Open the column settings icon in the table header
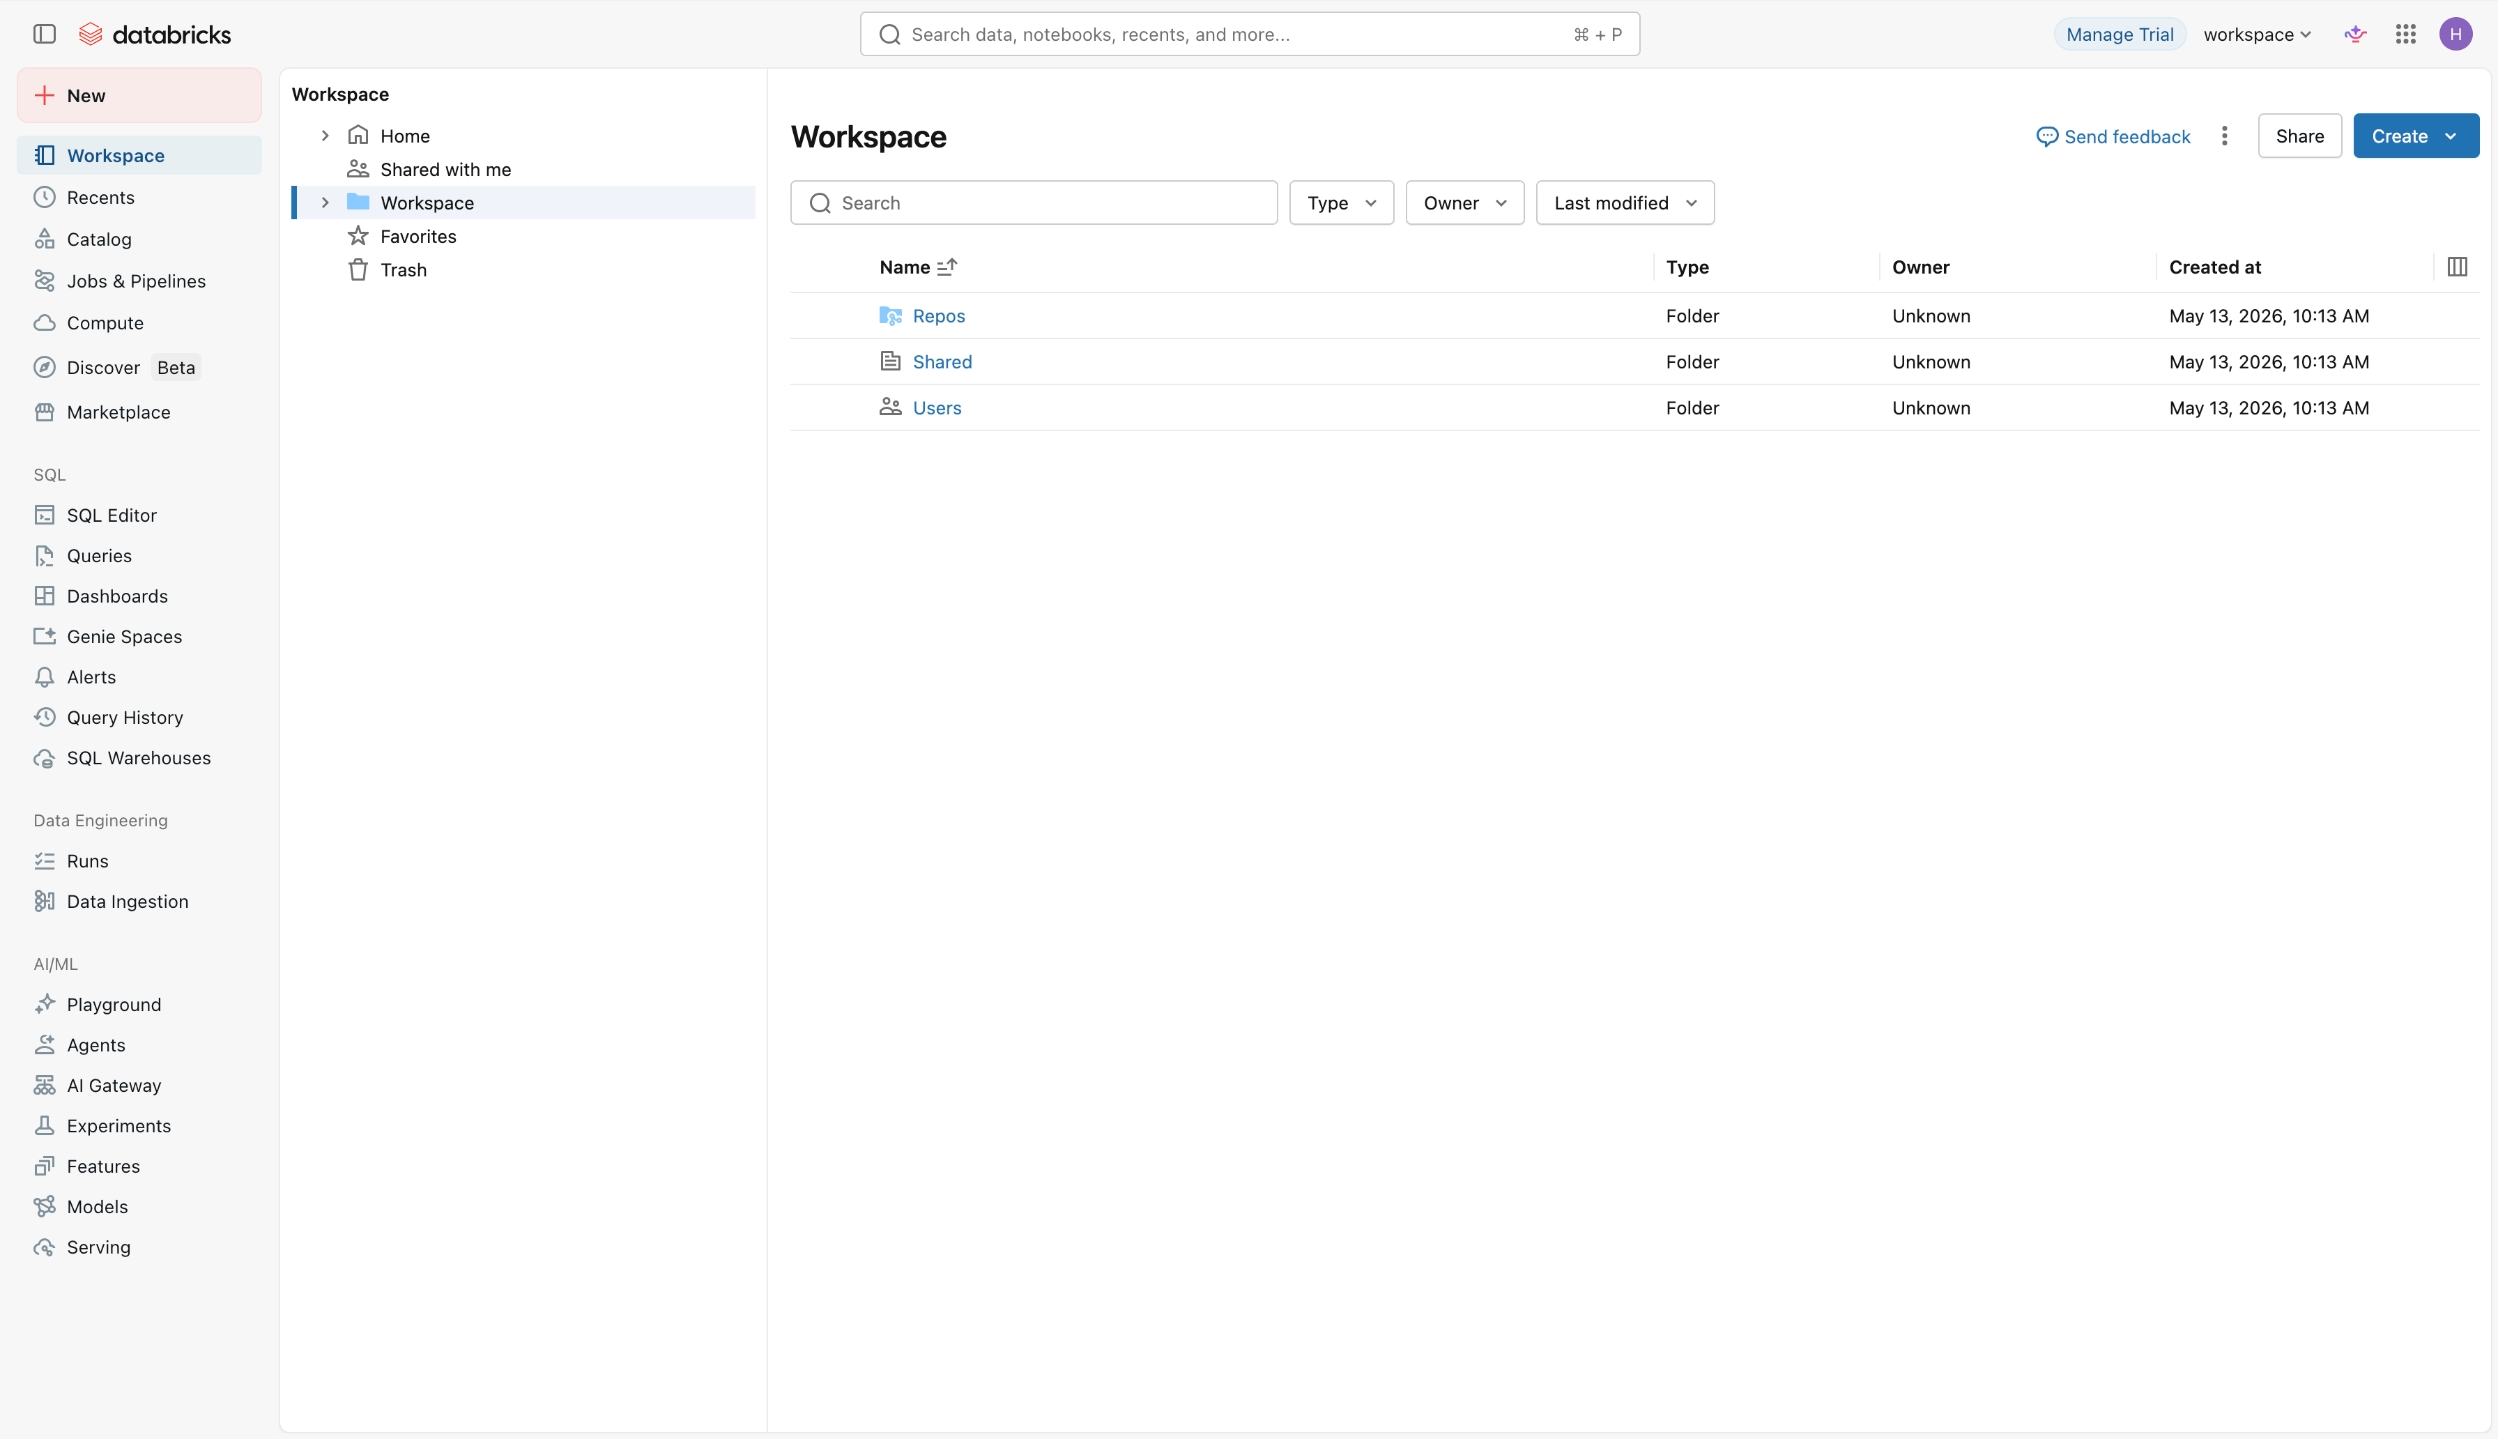This screenshot has width=2498, height=1439. pos(2457,267)
